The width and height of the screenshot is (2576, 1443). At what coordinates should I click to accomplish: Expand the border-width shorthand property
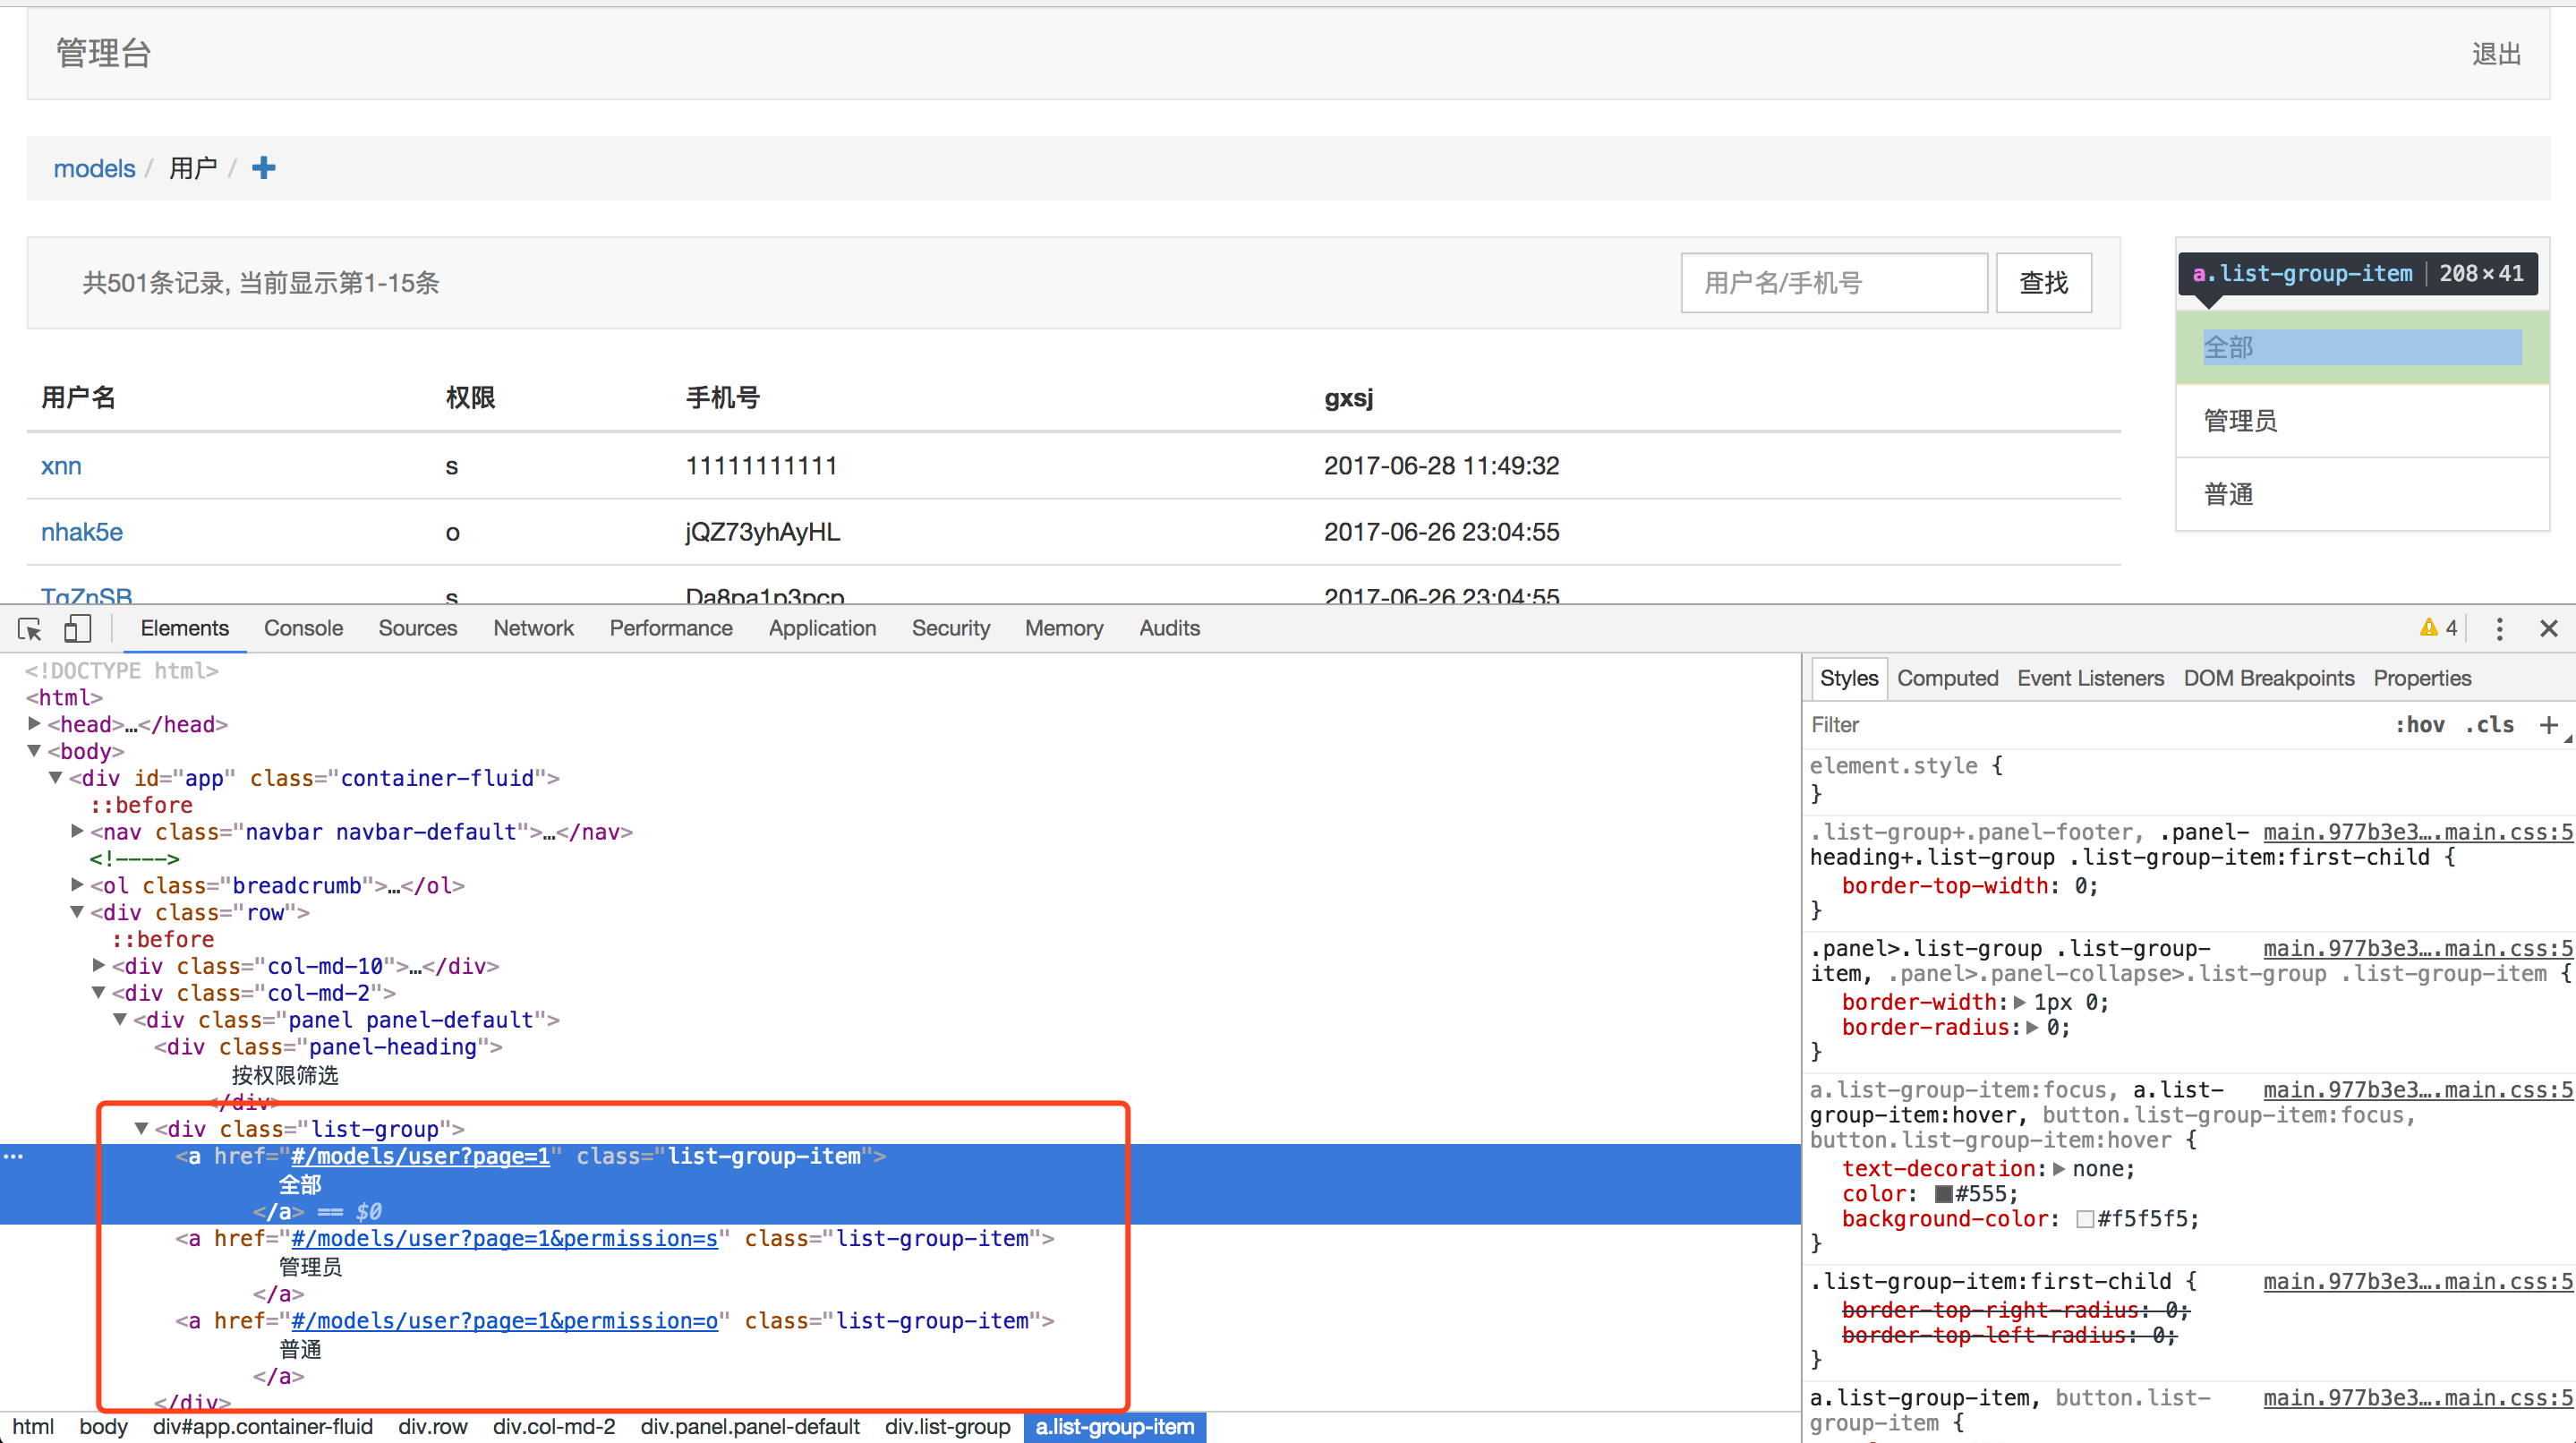2019,1002
